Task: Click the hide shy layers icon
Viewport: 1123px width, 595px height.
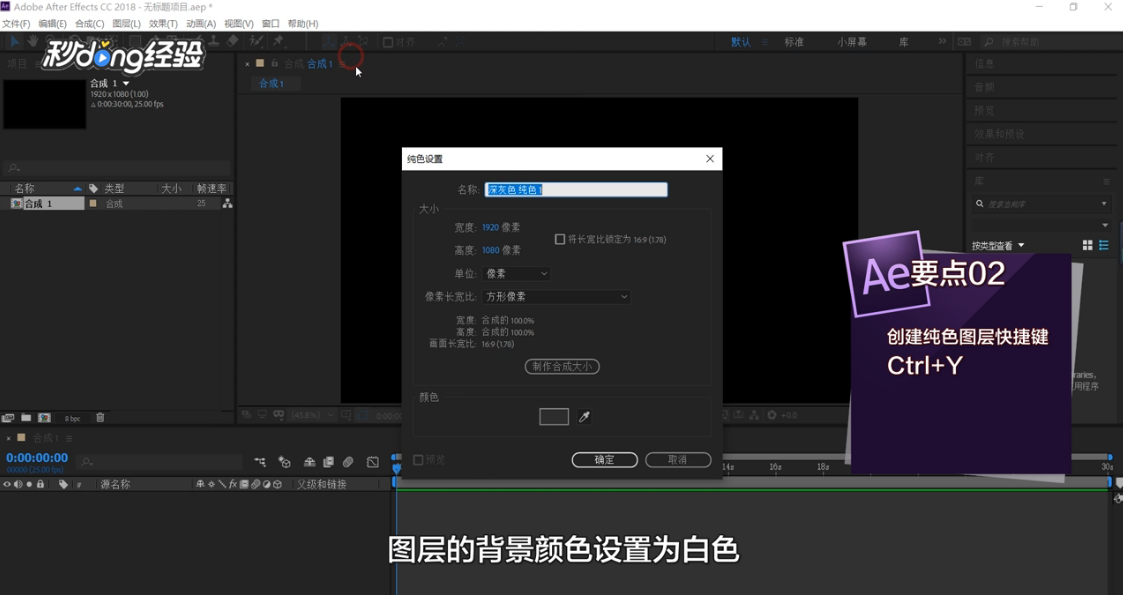Action: (309, 462)
